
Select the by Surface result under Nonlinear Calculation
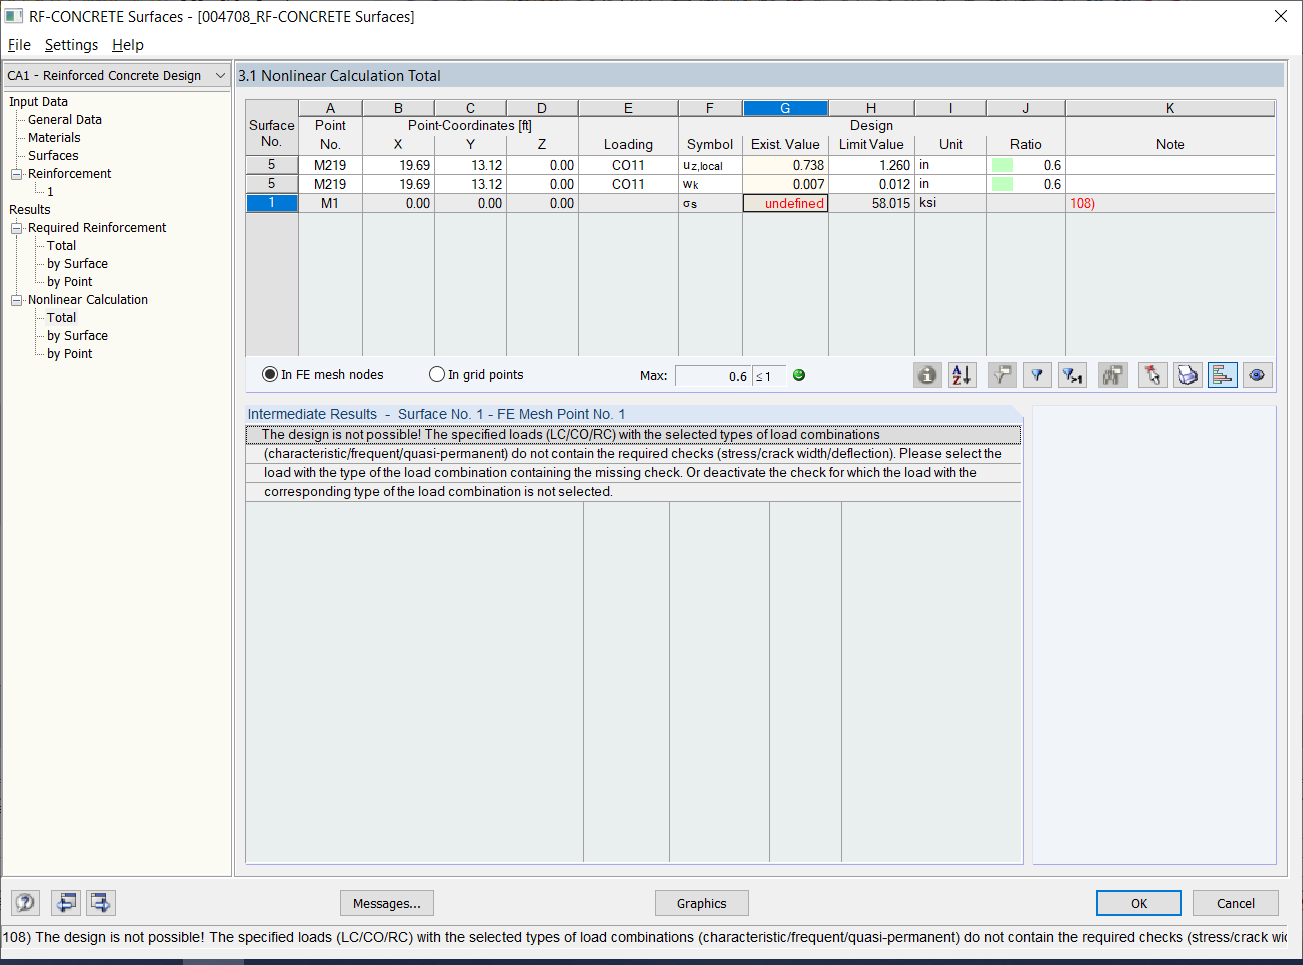(75, 335)
